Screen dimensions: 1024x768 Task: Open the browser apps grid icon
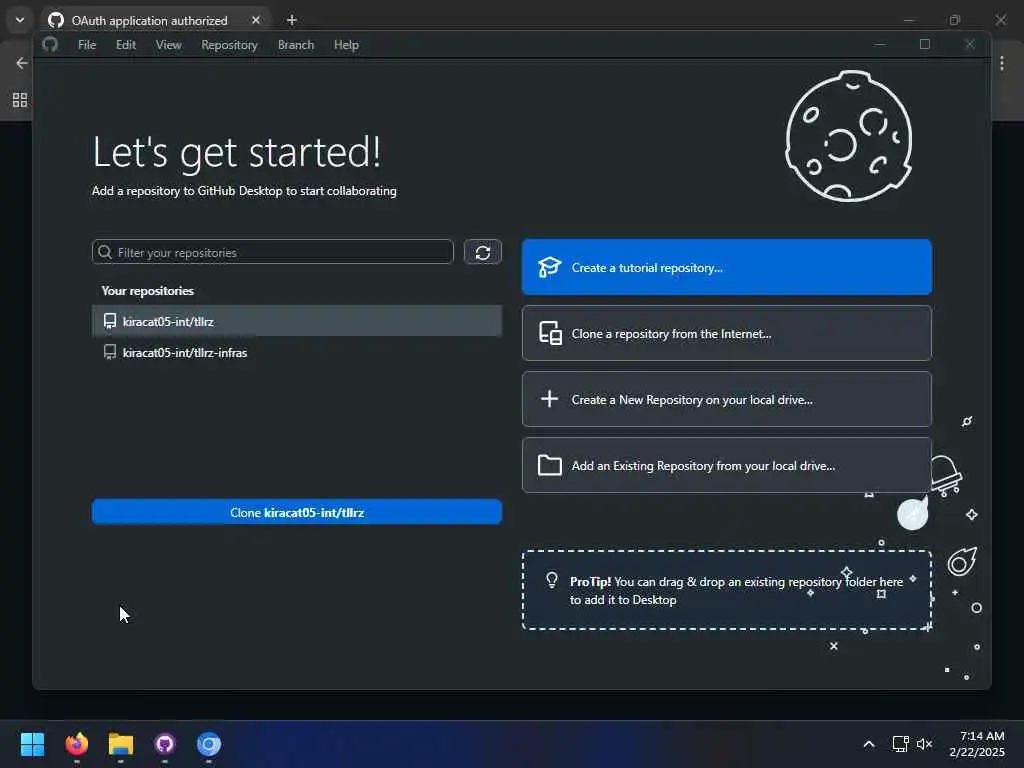(20, 100)
